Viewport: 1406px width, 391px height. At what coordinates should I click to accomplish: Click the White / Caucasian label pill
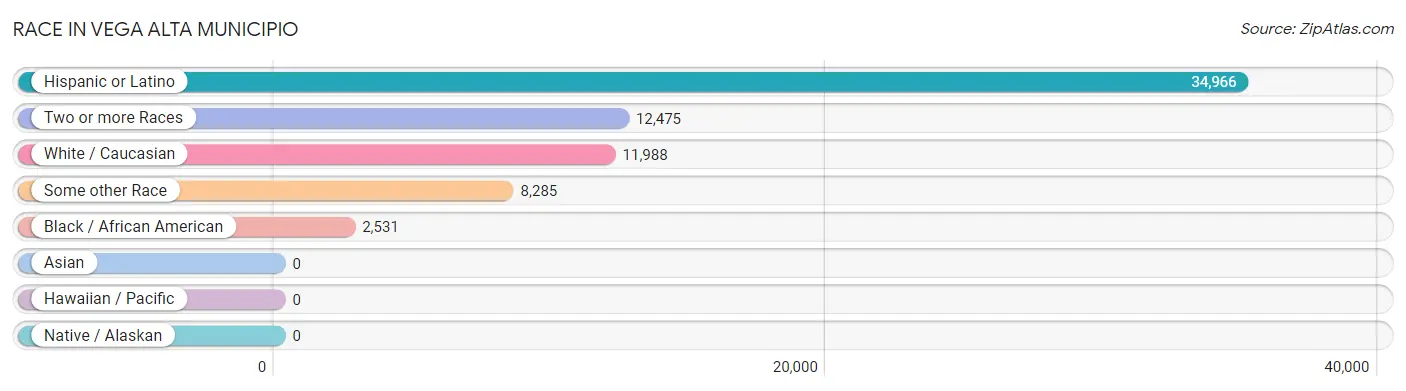pyautogui.click(x=109, y=154)
